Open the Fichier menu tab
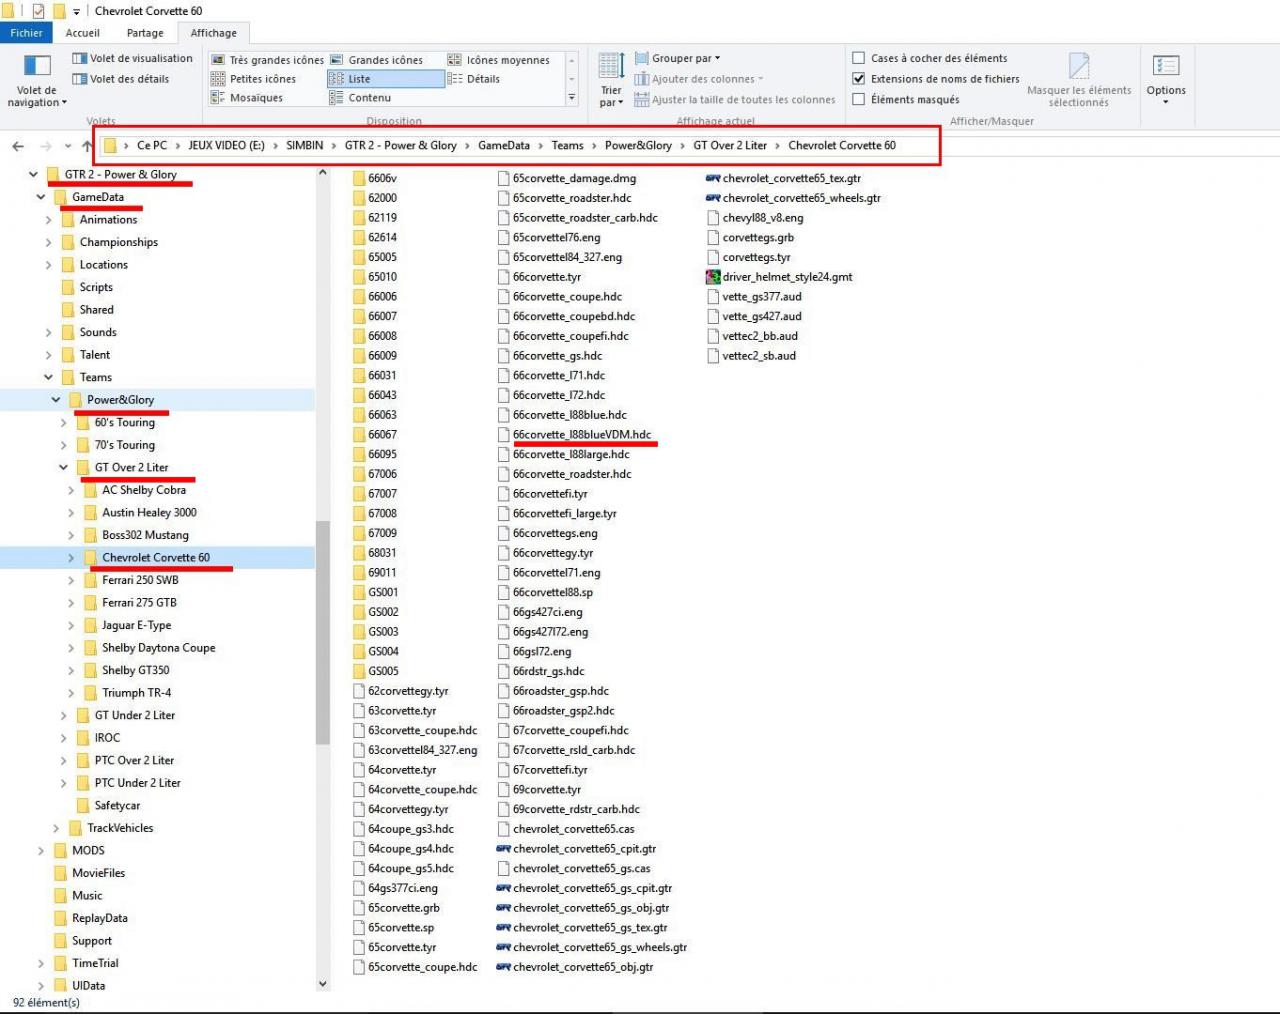1280x1014 pixels. (x=27, y=33)
